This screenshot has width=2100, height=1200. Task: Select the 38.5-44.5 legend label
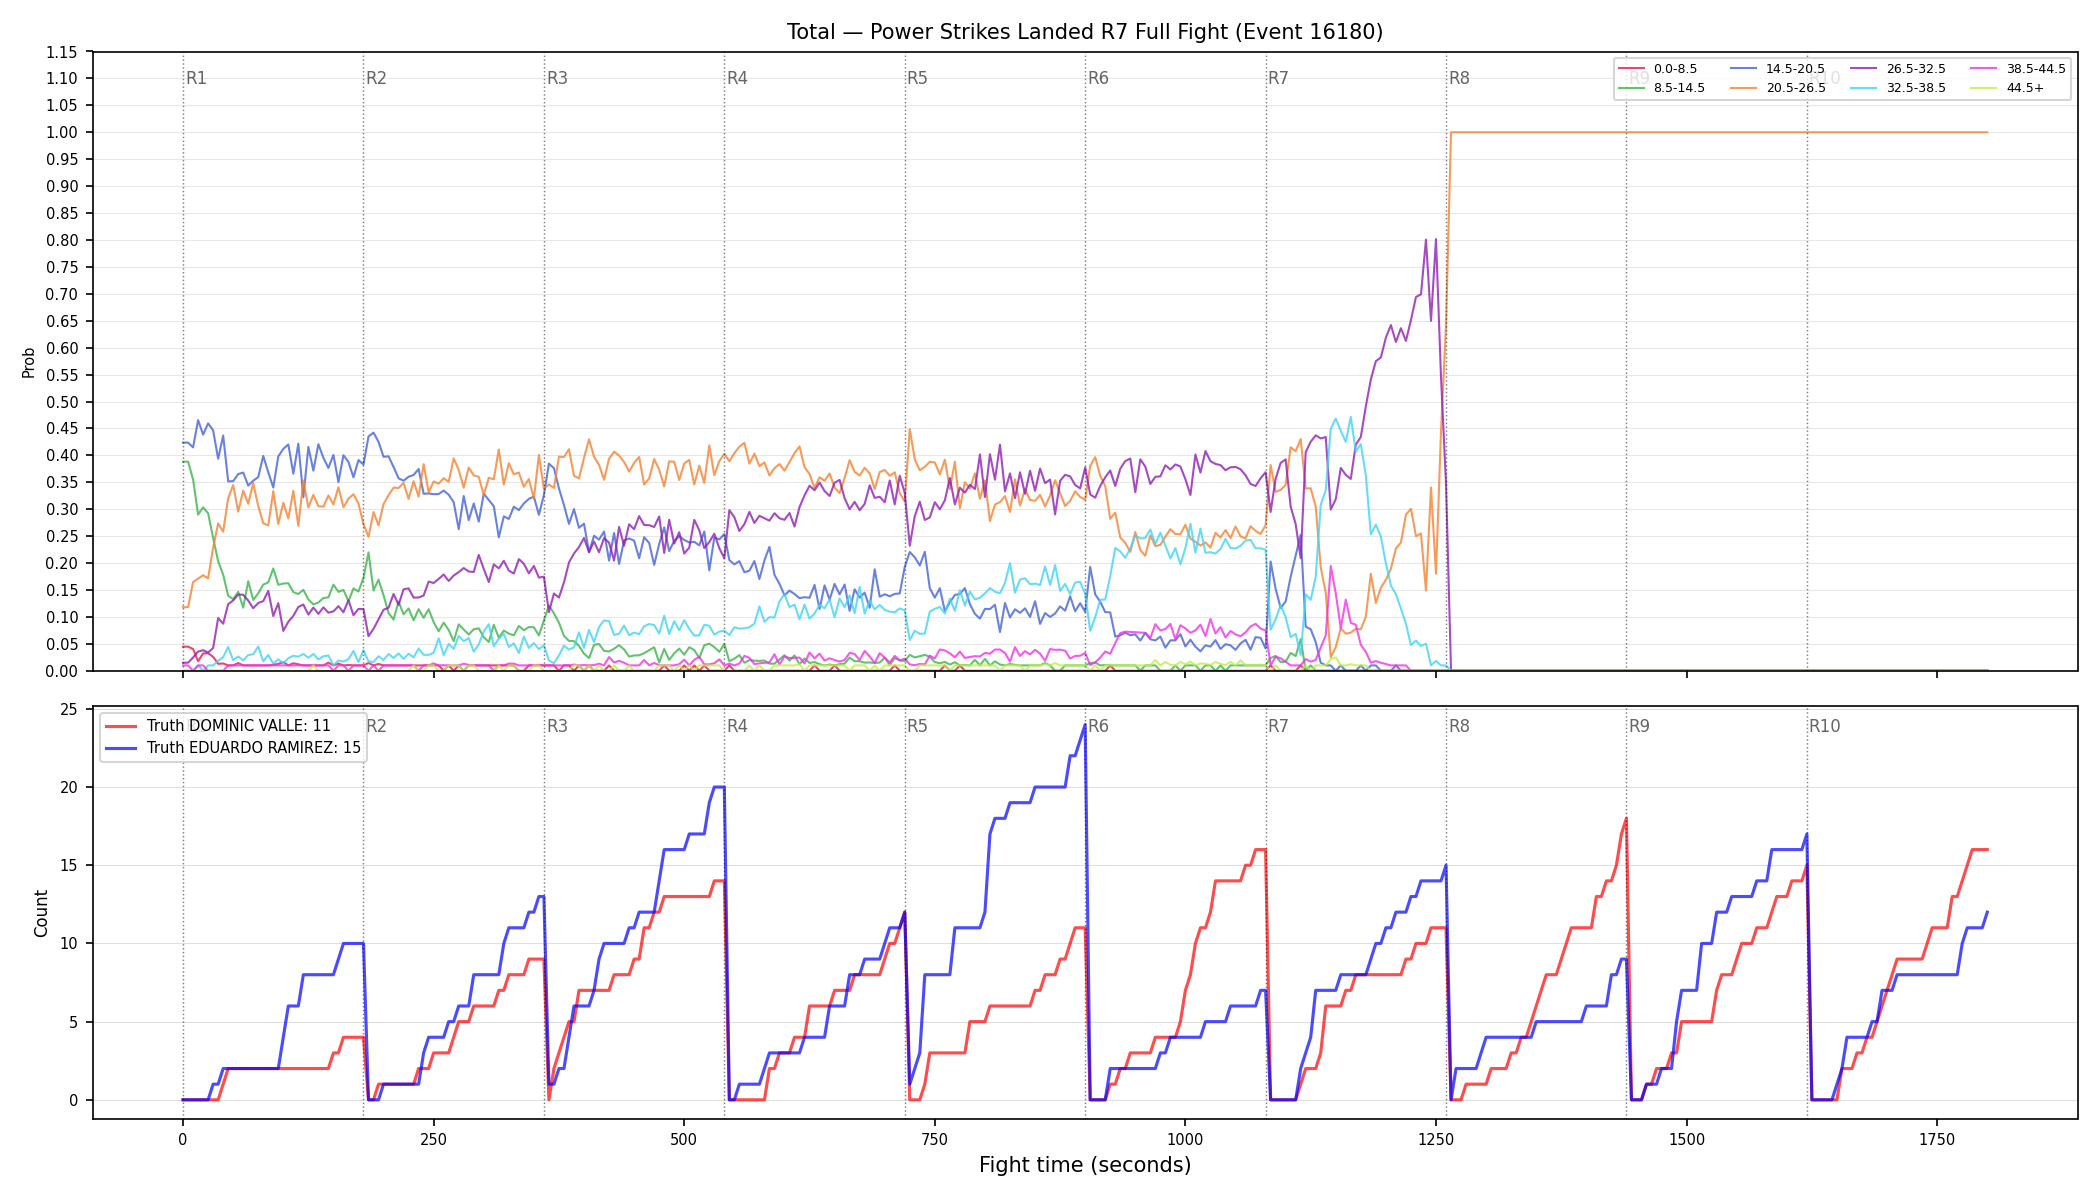click(x=2036, y=69)
